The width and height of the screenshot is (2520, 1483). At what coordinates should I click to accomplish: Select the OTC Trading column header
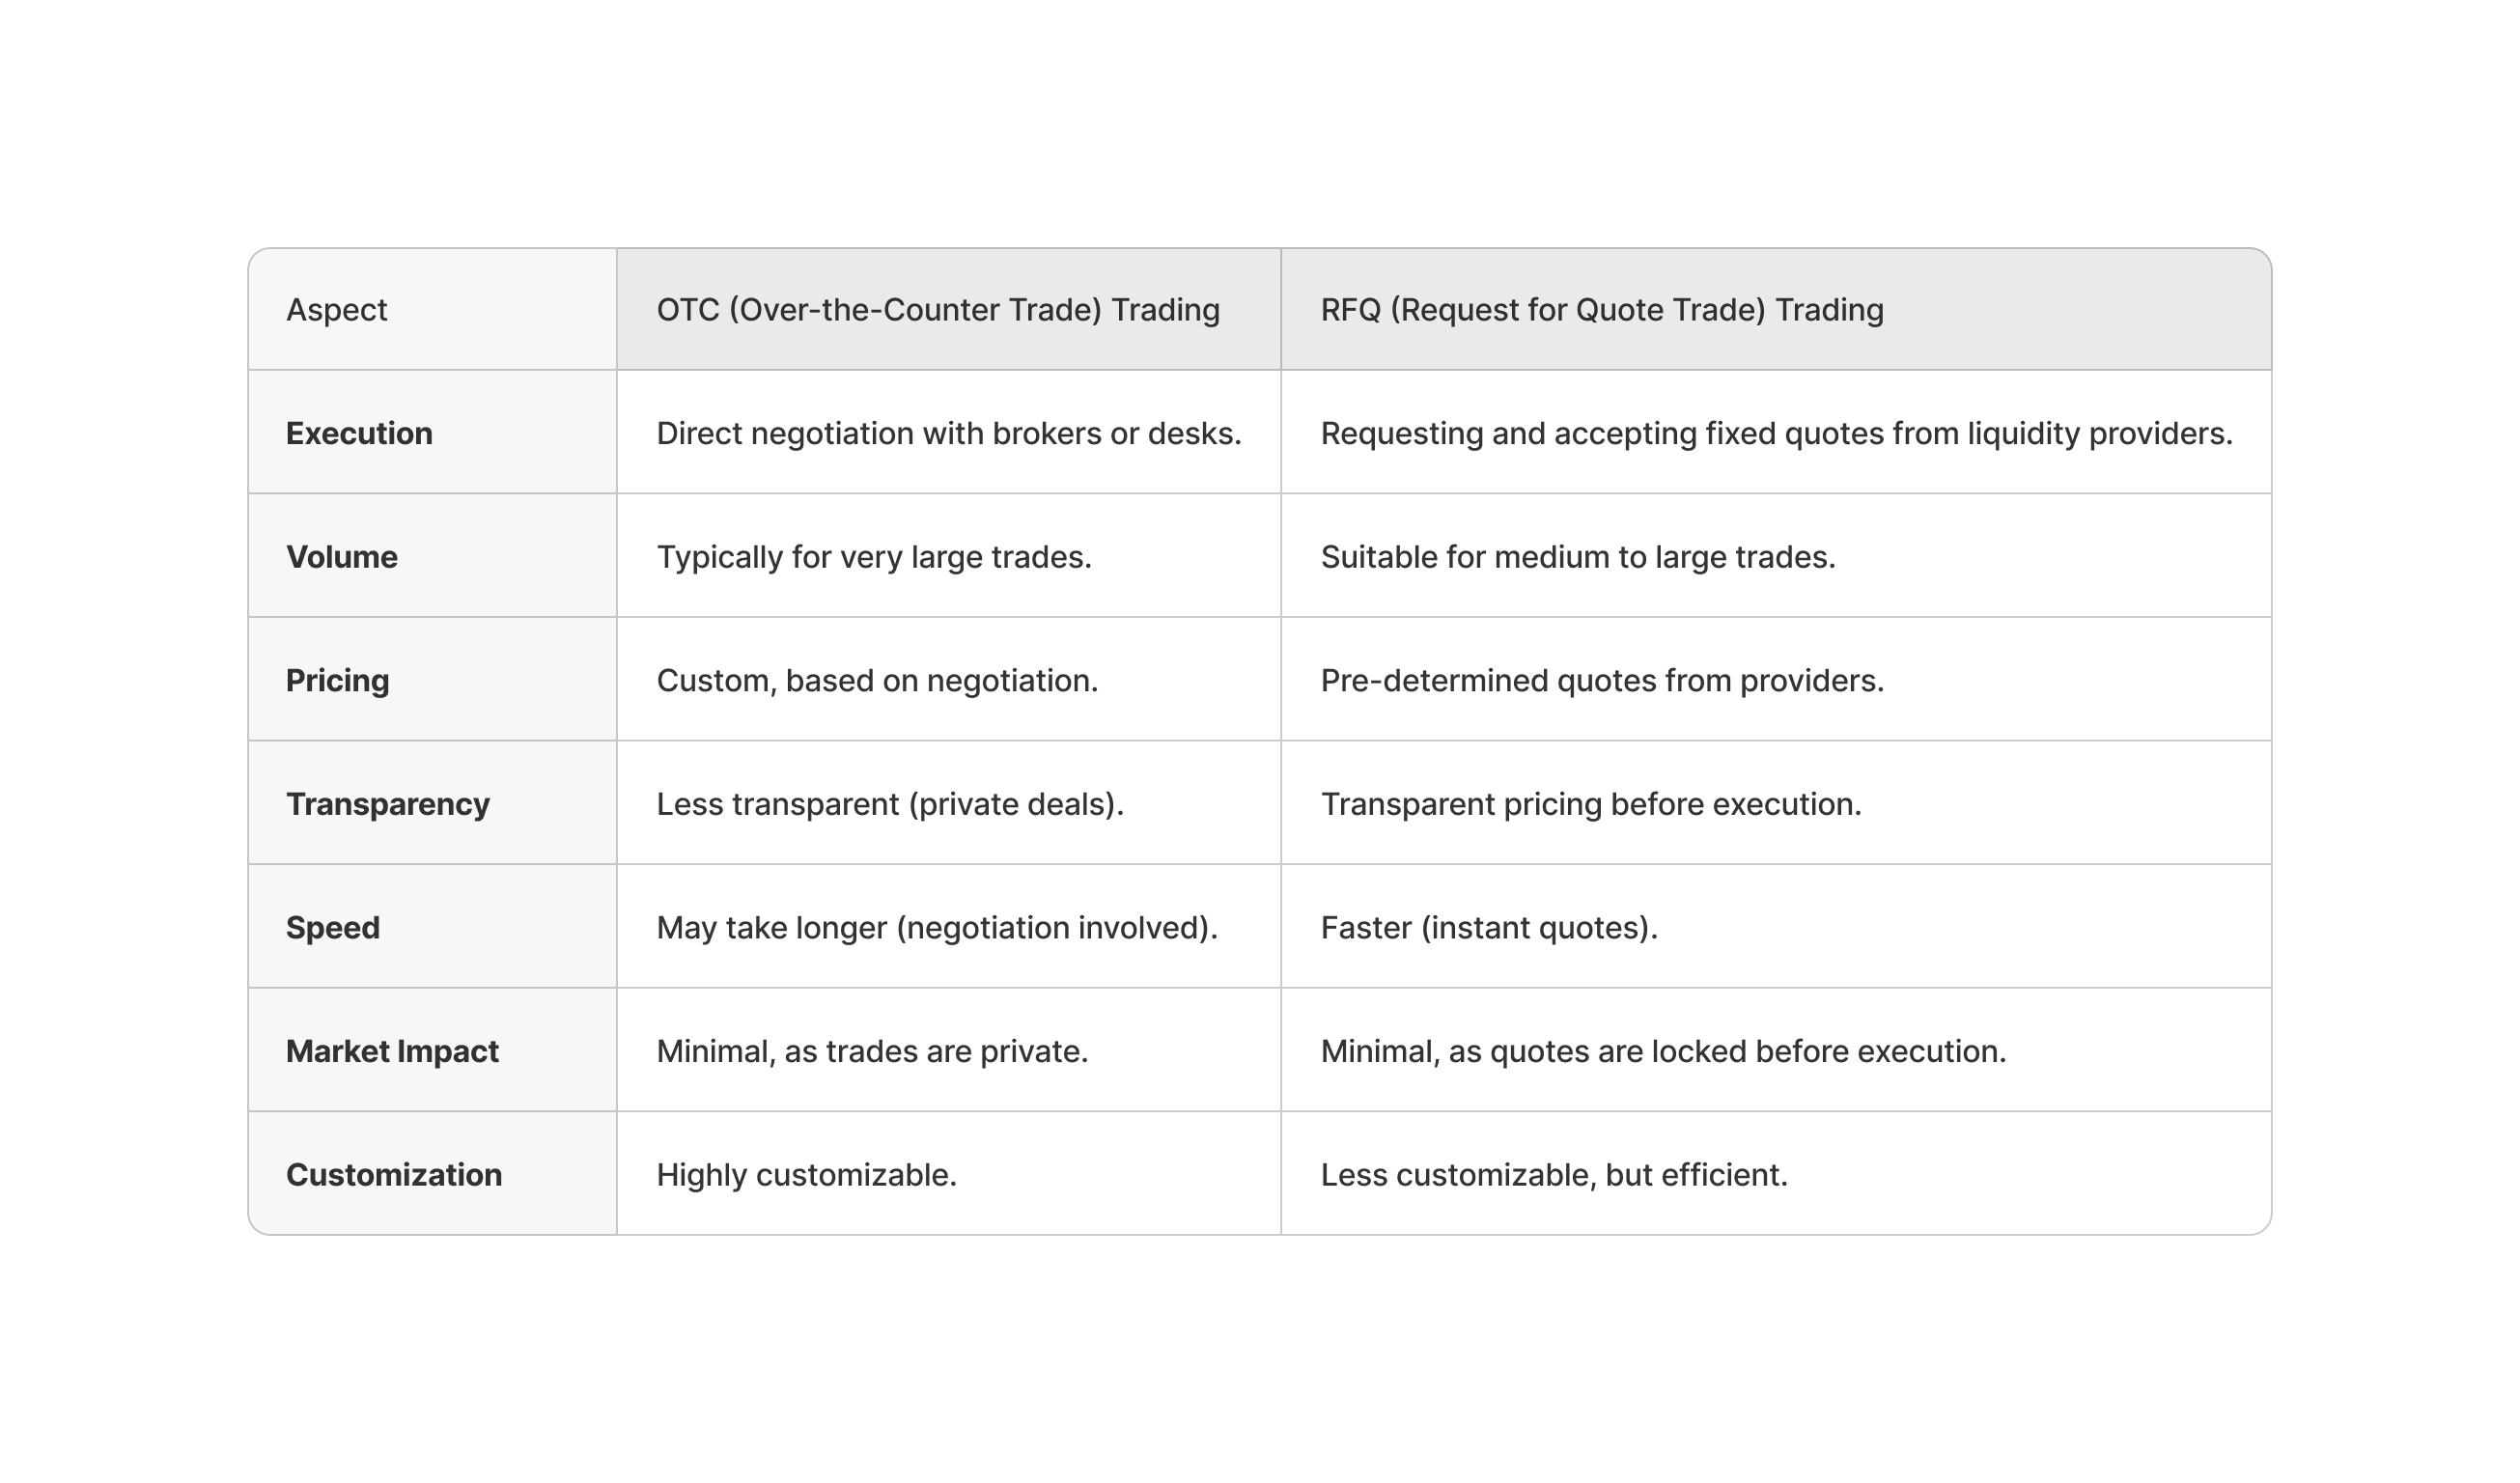pyautogui.click(x=937, y=310)
